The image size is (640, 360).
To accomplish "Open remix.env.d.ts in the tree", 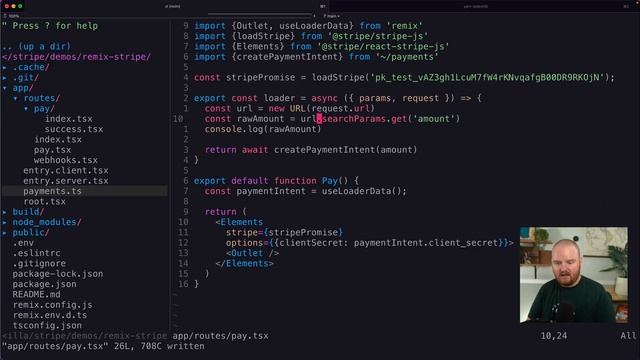I will (x=50, y=315).
